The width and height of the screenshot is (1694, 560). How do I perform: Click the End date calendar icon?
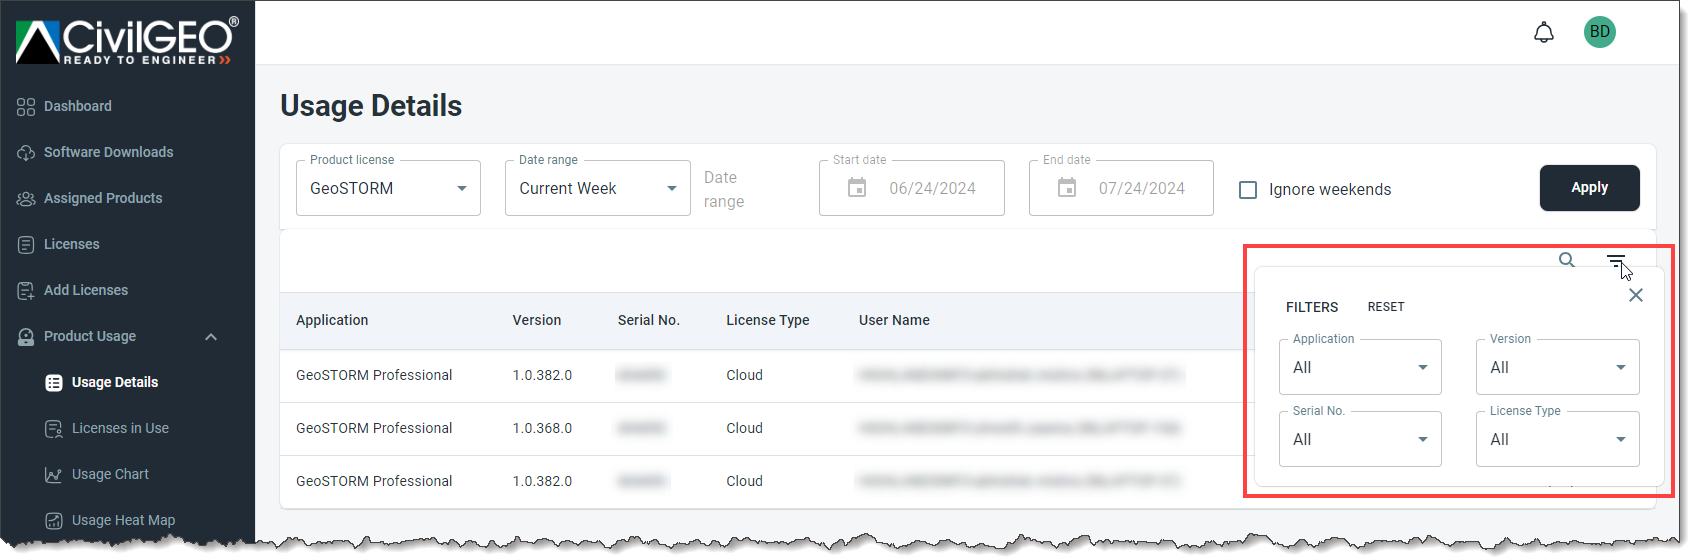click(x=1067, y=188)
